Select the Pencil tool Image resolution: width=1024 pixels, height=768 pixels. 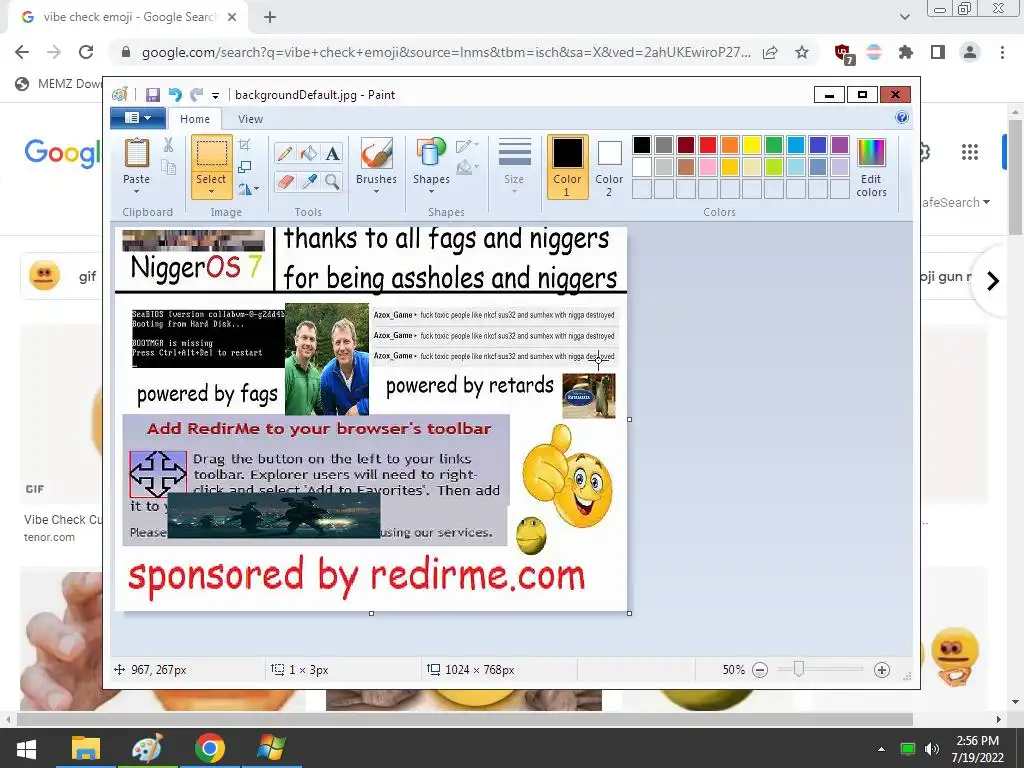pyautogui.click(x=285, y=153)
